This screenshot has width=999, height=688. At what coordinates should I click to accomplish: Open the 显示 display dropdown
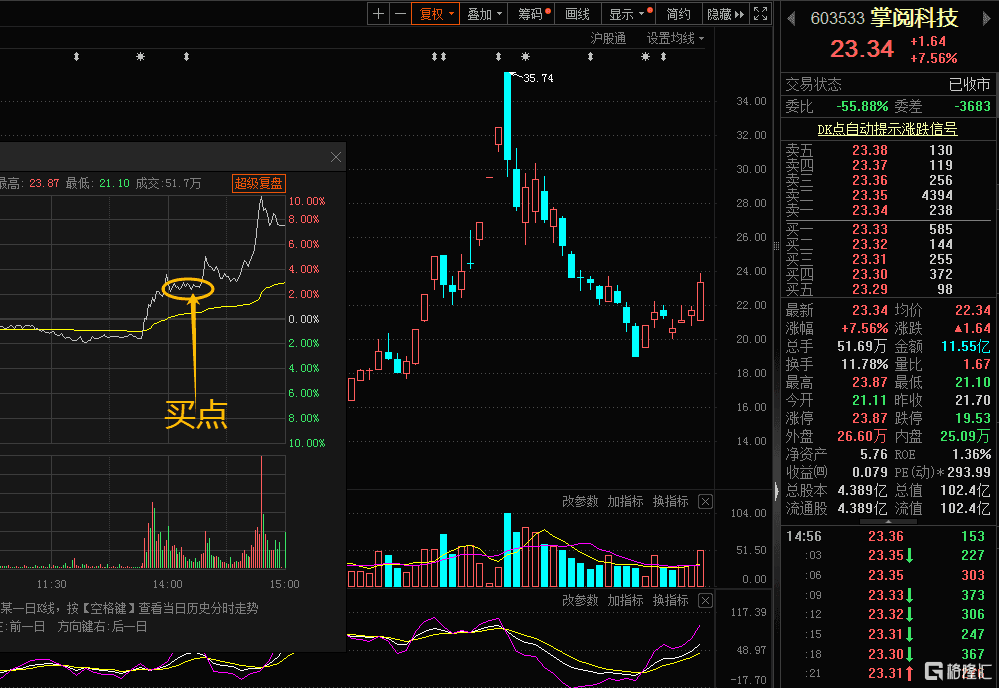[x=629, y=13]
